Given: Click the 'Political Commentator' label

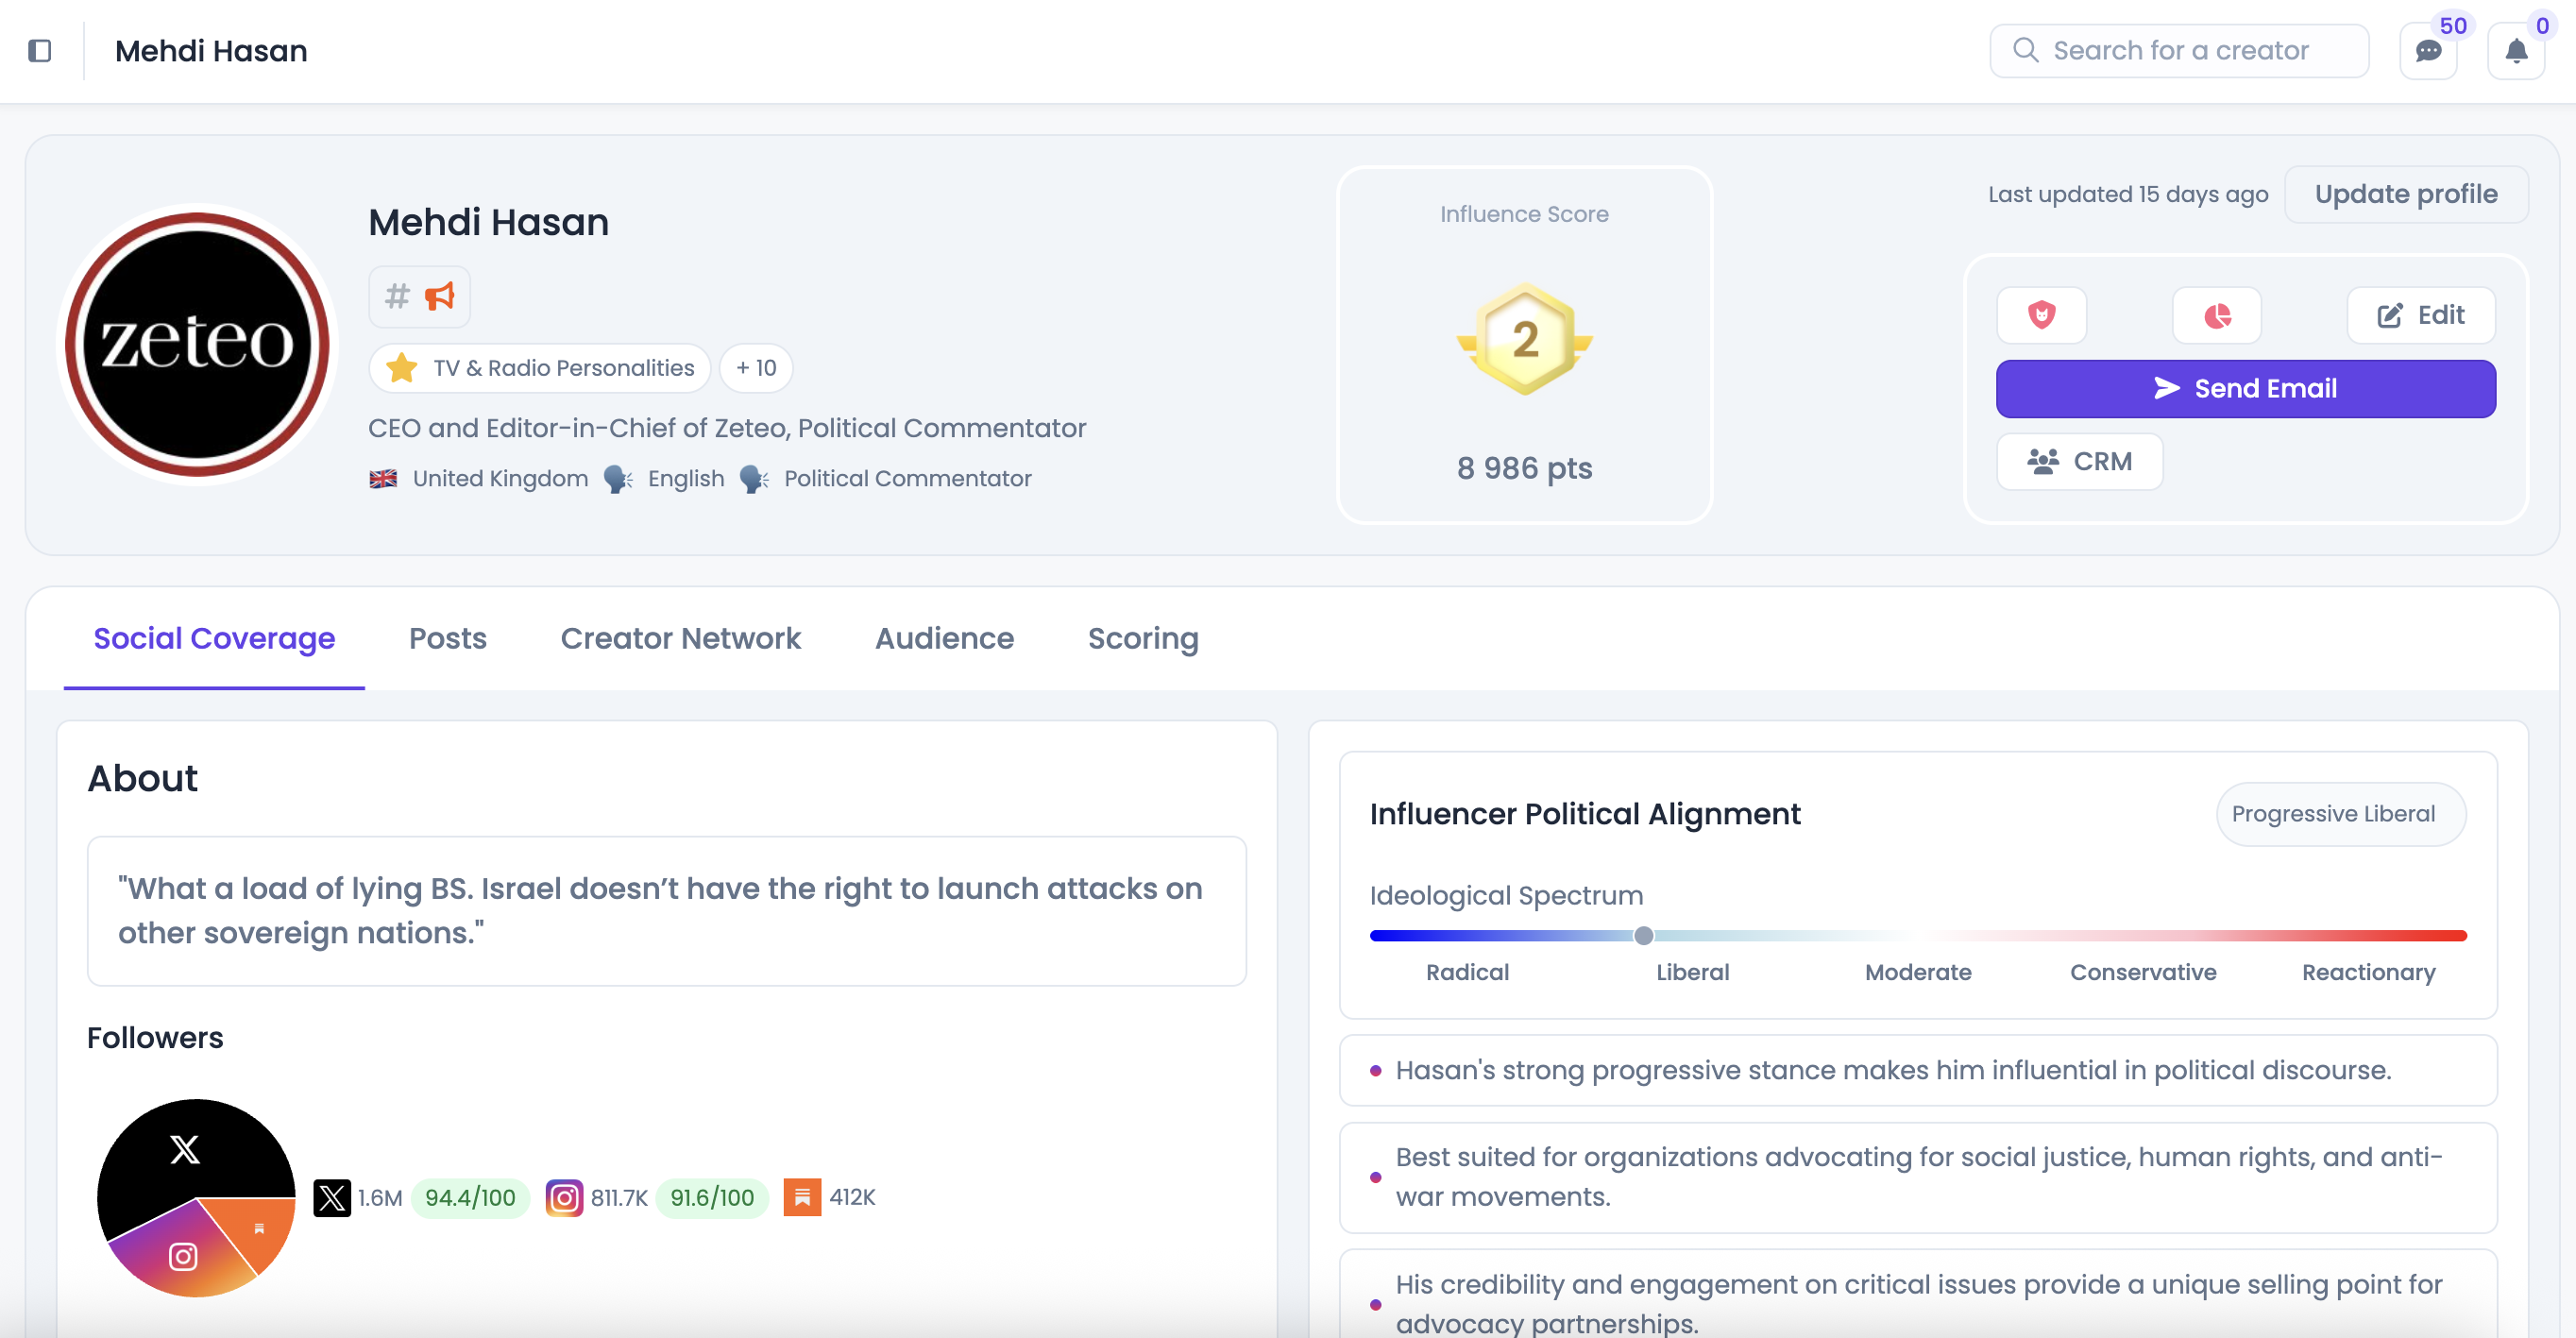Looking at the screenshot, I should pyautogui.click(x=907, y=479).
